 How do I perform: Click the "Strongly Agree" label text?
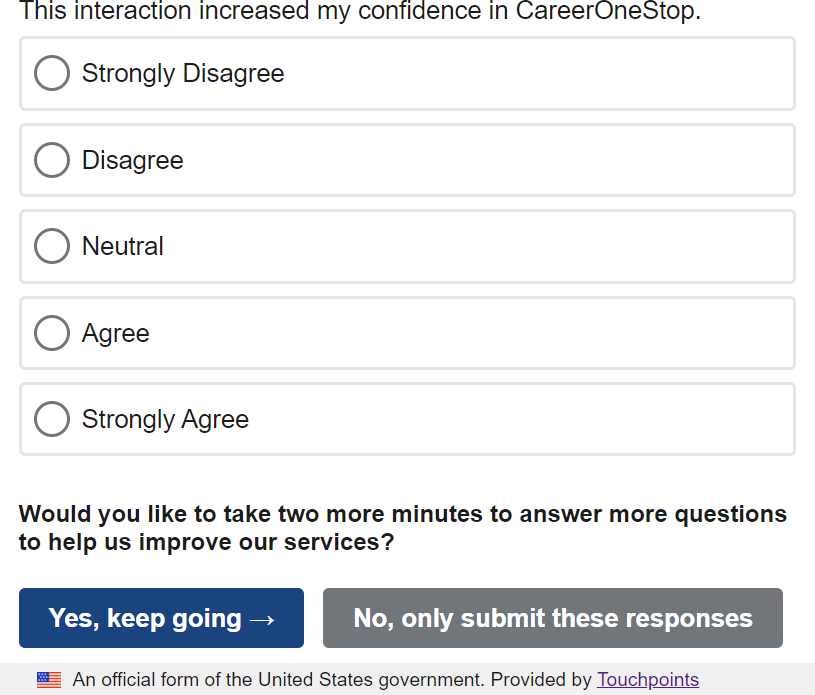[x=165, y=419]
